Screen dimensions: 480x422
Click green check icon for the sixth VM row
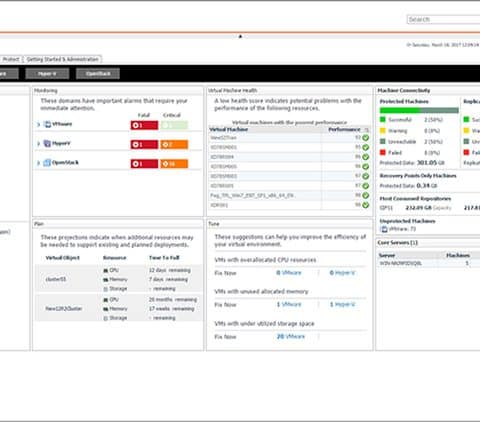coord(366,186)
